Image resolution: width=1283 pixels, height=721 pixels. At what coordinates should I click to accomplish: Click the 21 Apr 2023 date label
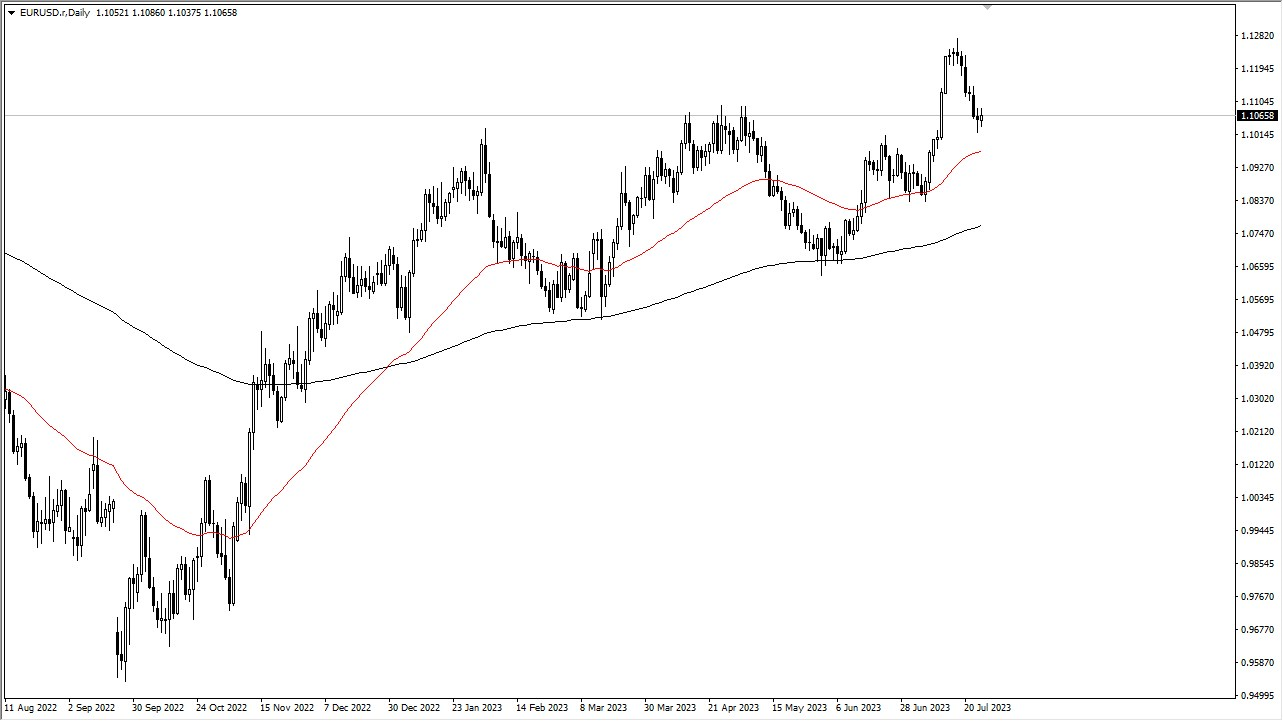[x=734, y=708]
